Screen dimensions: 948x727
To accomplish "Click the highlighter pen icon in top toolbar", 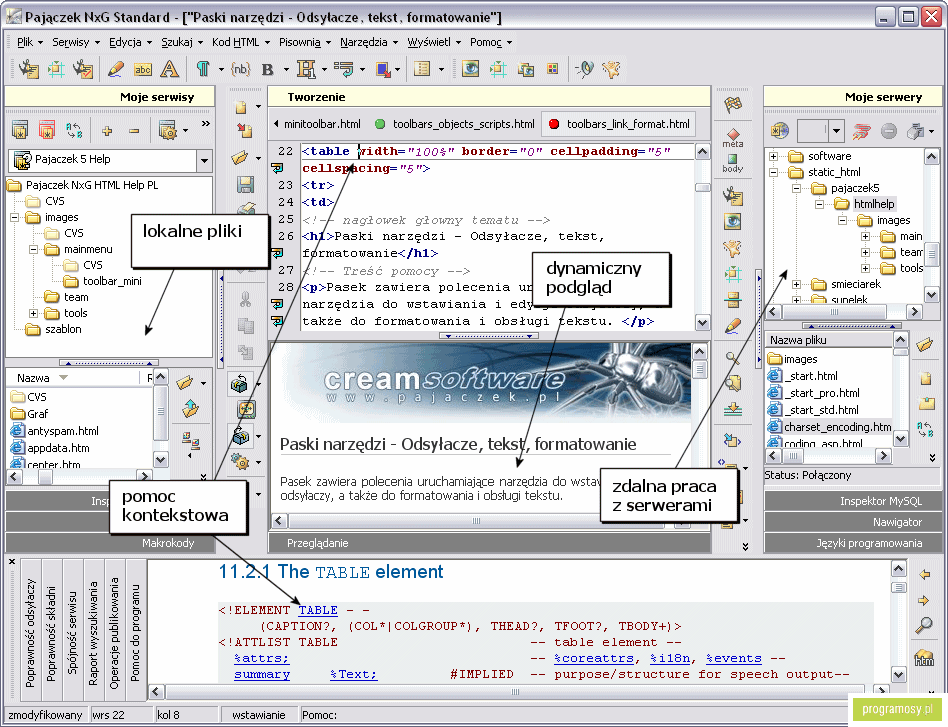I will 115,69.
